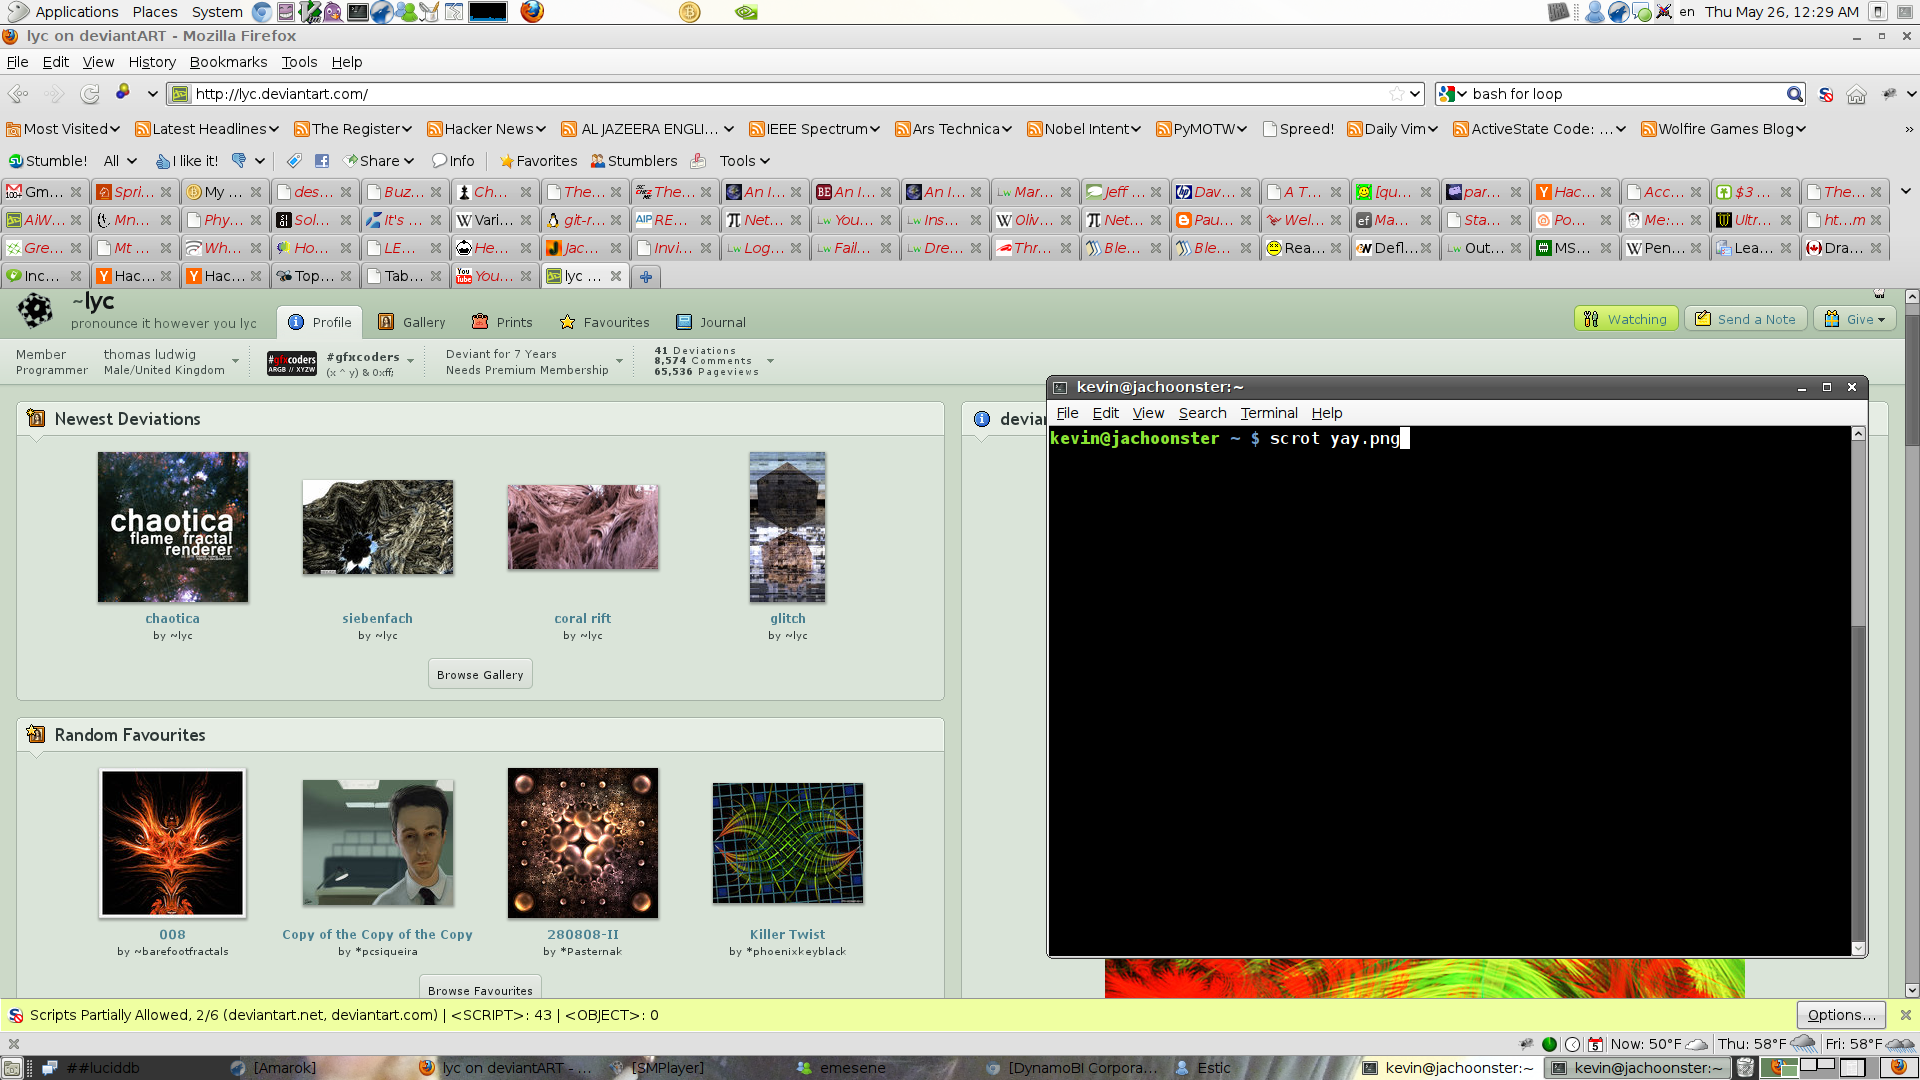Screen dimensions: 1920x1080
Task: Switch to the ##luciddb taskbar window
Action: coord(92,1068)
